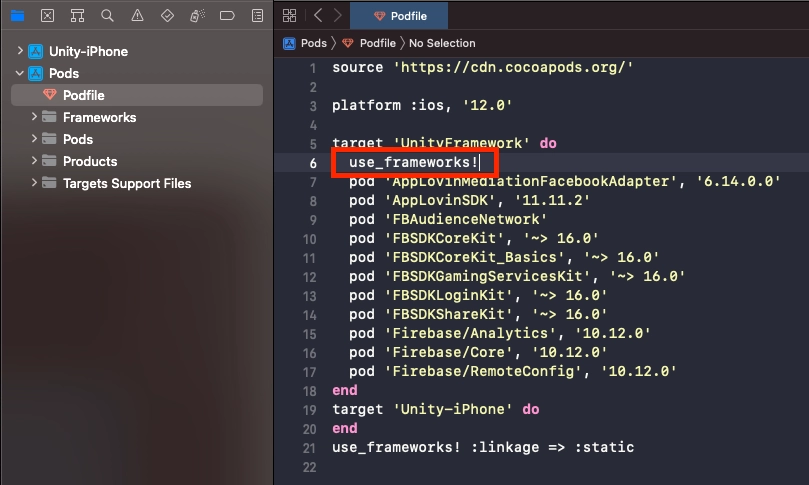Click the Firebase/Core pod line
This screenshot has width=809, height=485.
click(478, 352)
